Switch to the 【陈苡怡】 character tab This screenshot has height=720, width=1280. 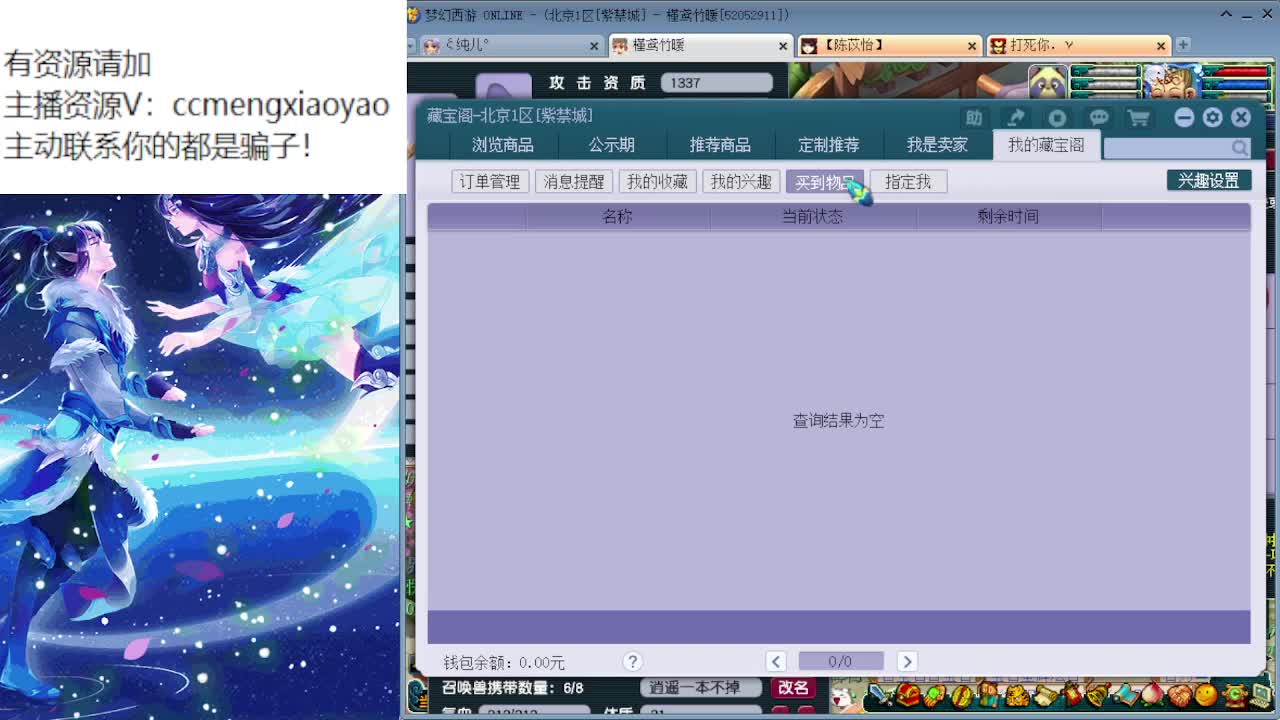(x=888, y=46)
